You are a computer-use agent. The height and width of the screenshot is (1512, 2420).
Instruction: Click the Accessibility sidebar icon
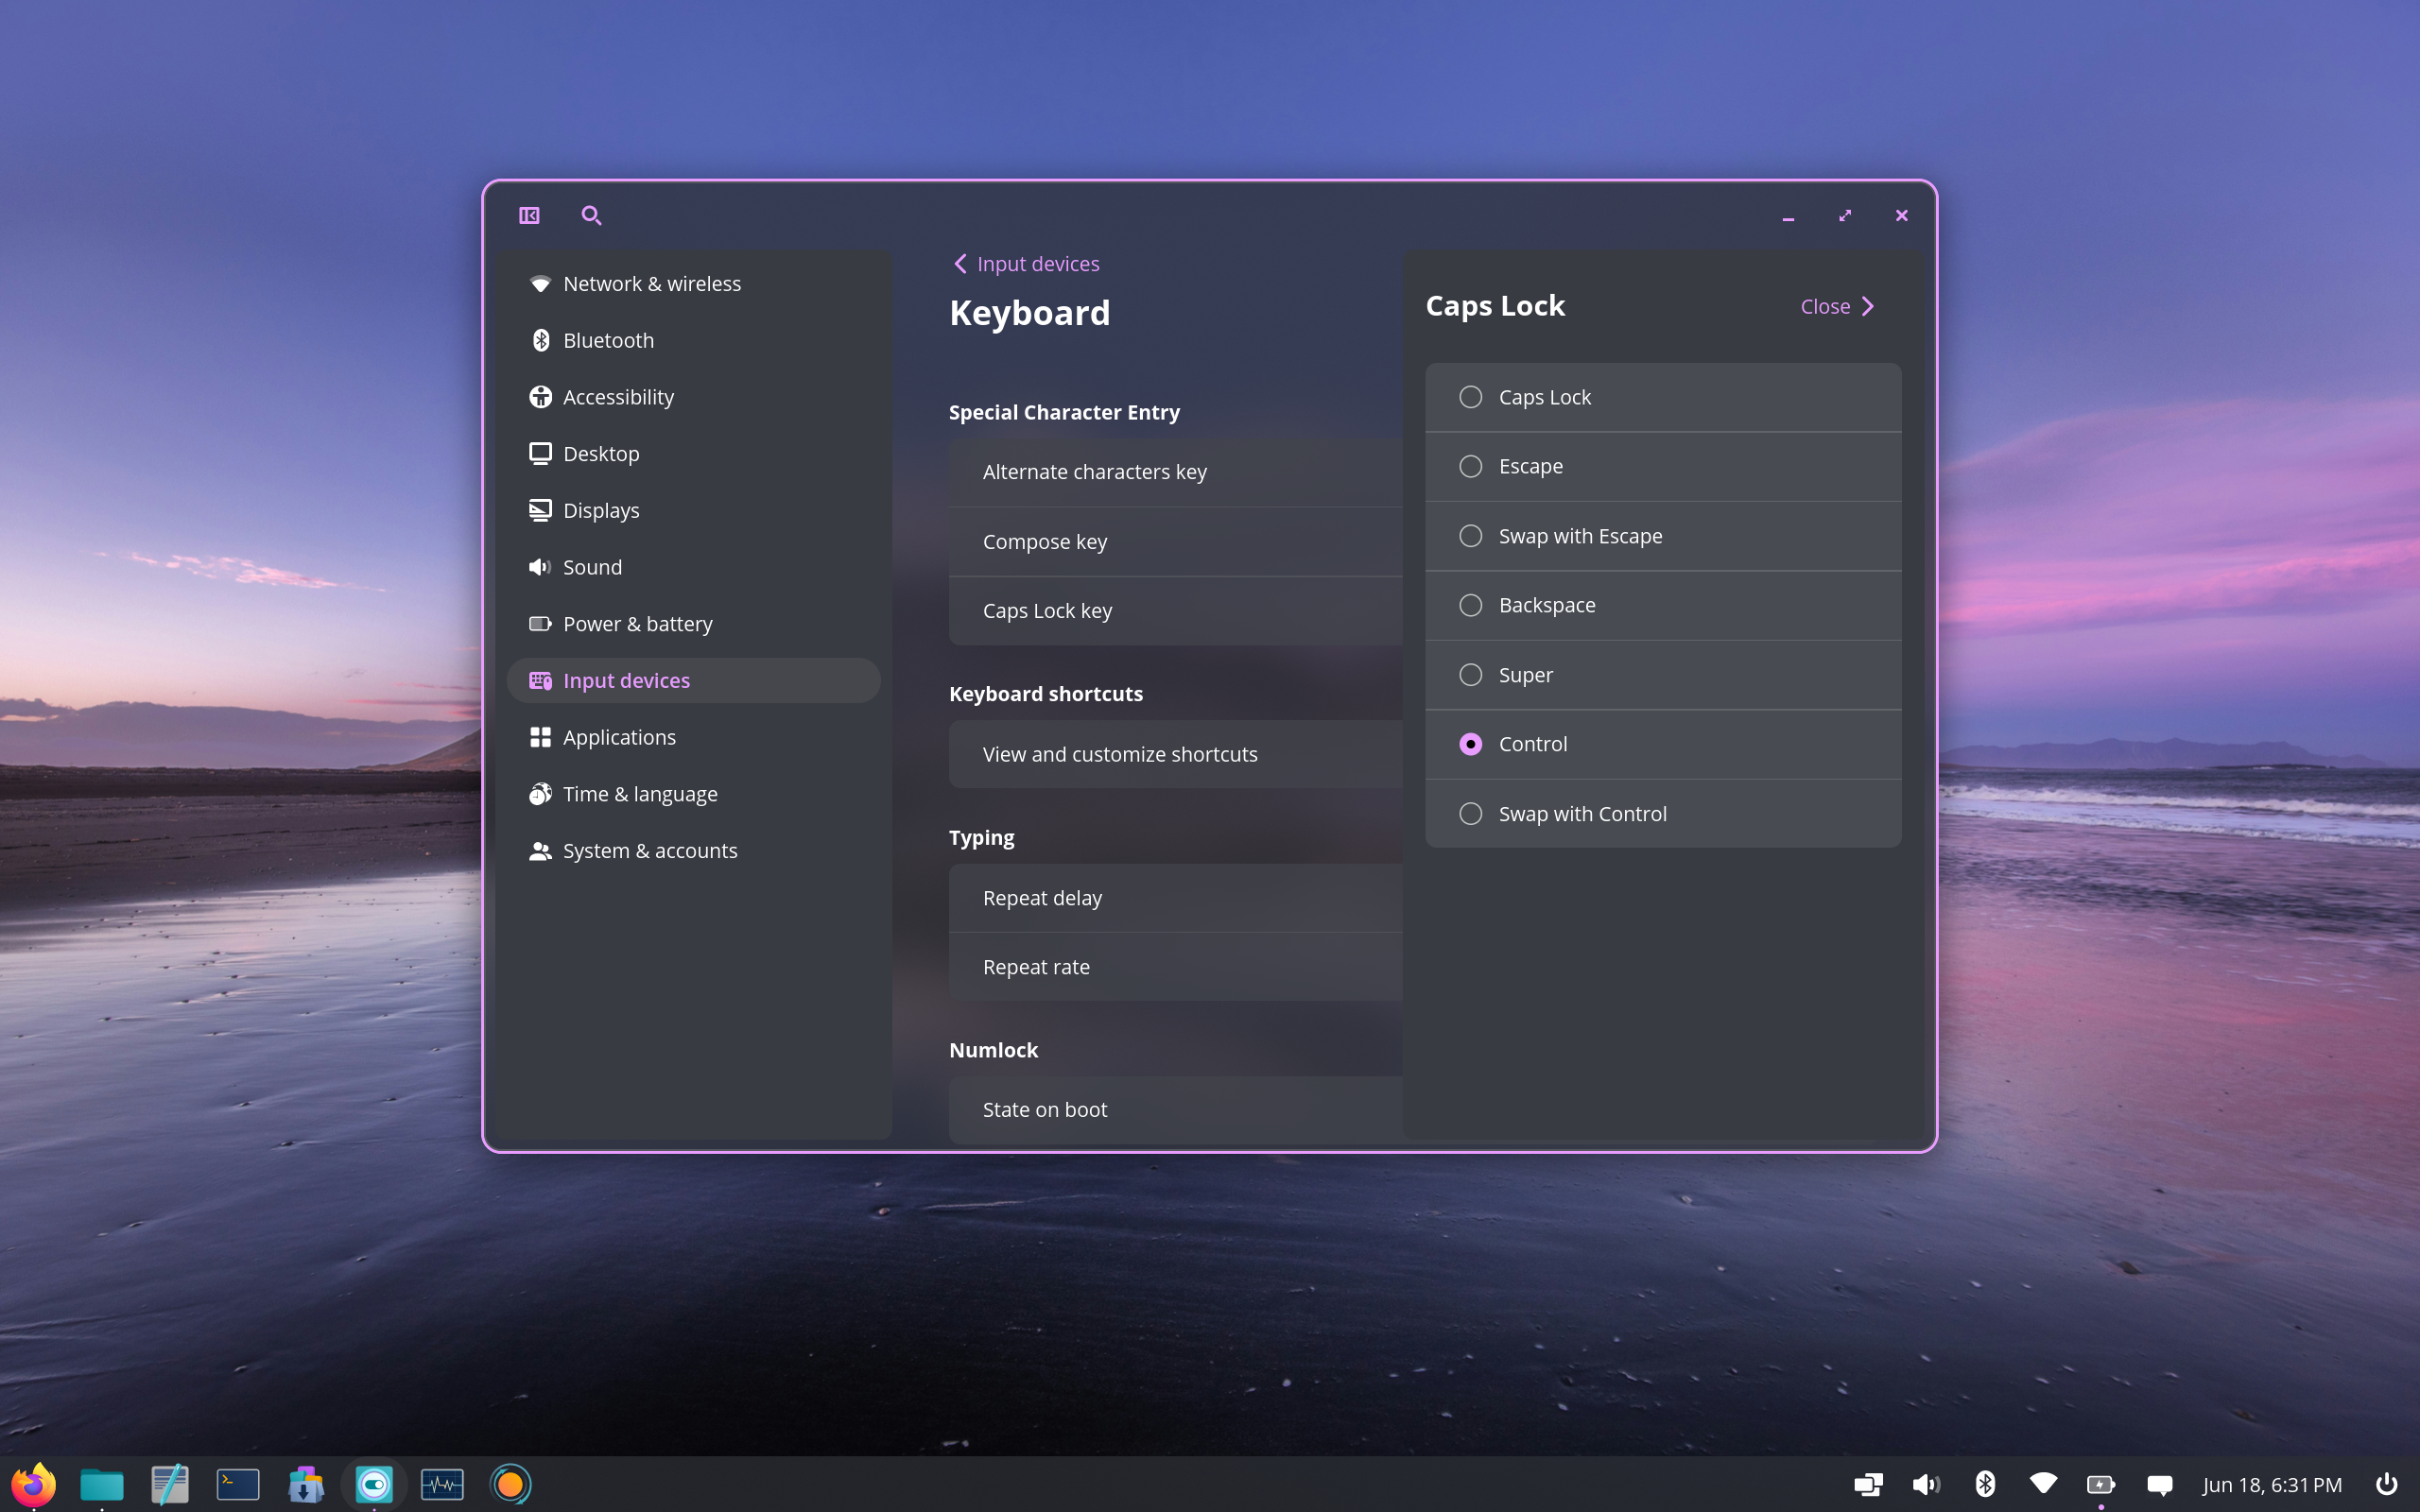540,397
